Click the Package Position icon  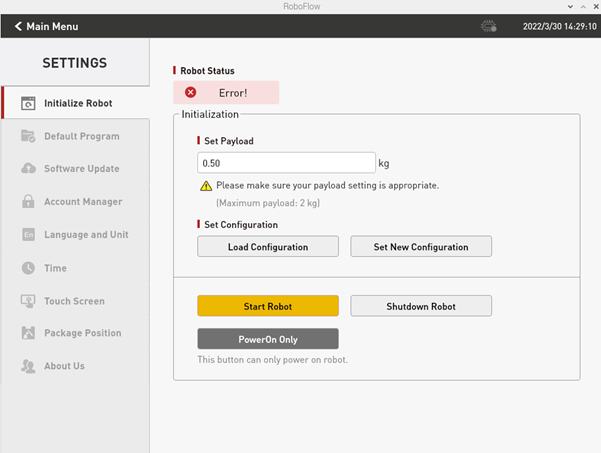click(28, 333)
